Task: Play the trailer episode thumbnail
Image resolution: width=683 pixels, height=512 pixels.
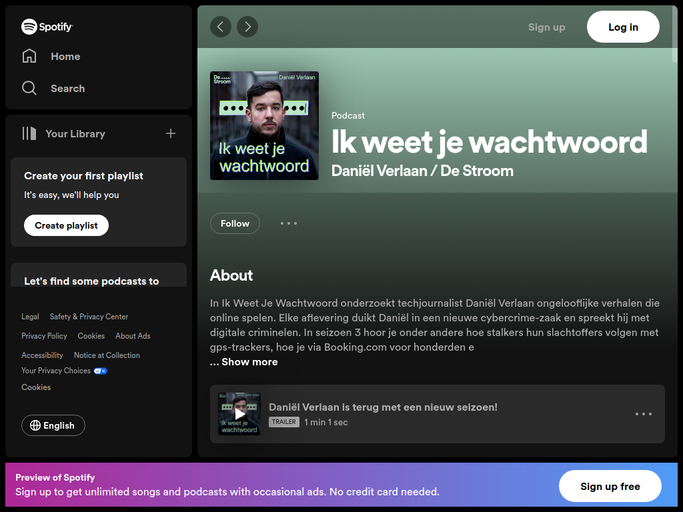Action: pyautogui.click(x=239, y=414)
